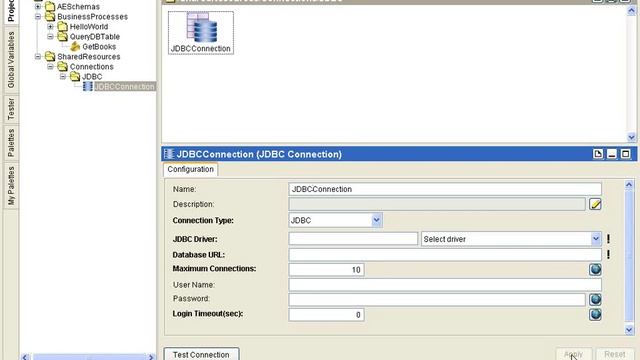
Task: Expand the HelloWorld tree node
Action: click(x=51, y=27)
